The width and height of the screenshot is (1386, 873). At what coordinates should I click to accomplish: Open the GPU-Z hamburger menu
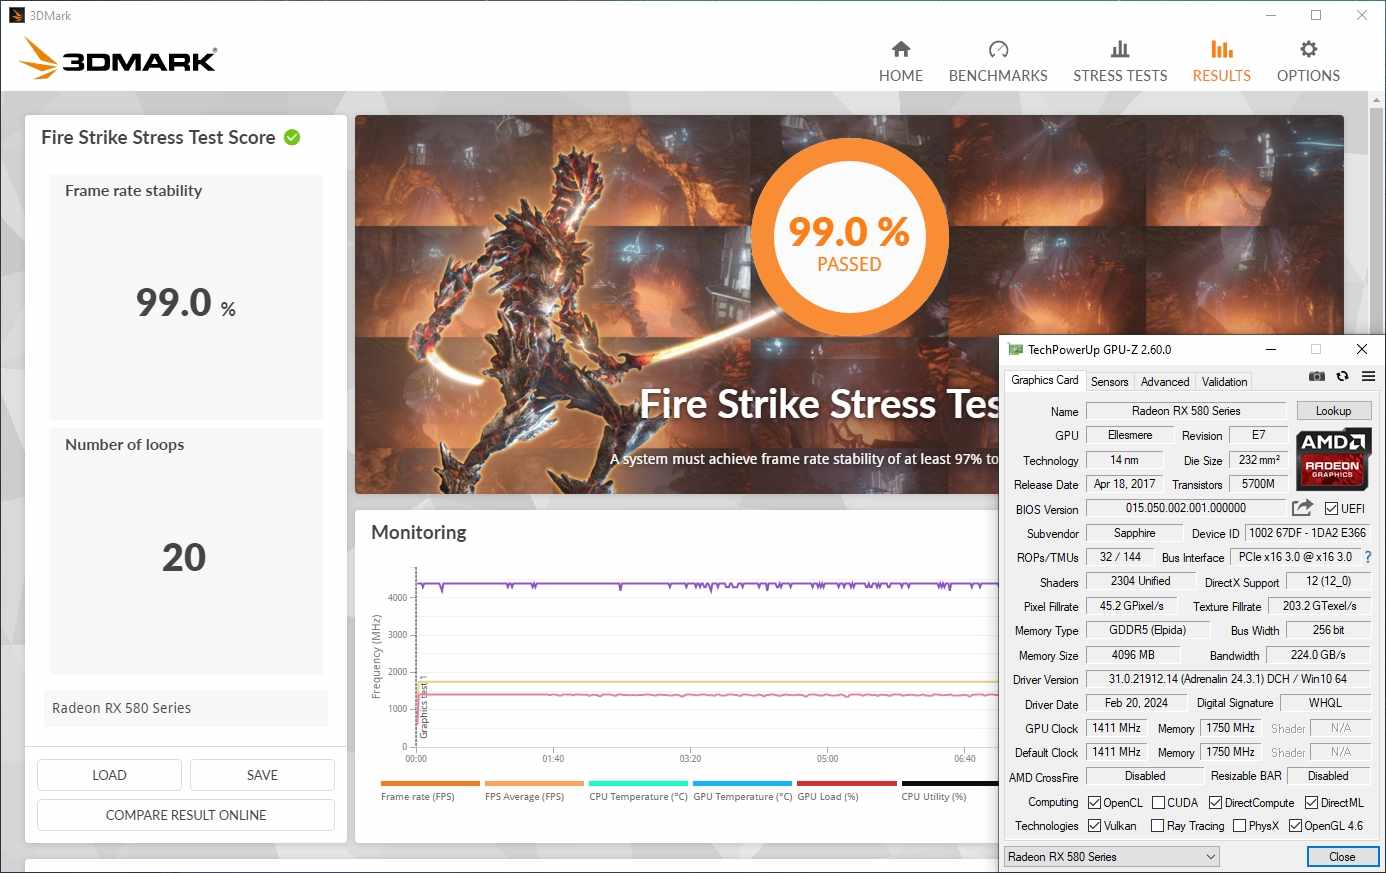pyautogui.click(x=1368, y=377)
